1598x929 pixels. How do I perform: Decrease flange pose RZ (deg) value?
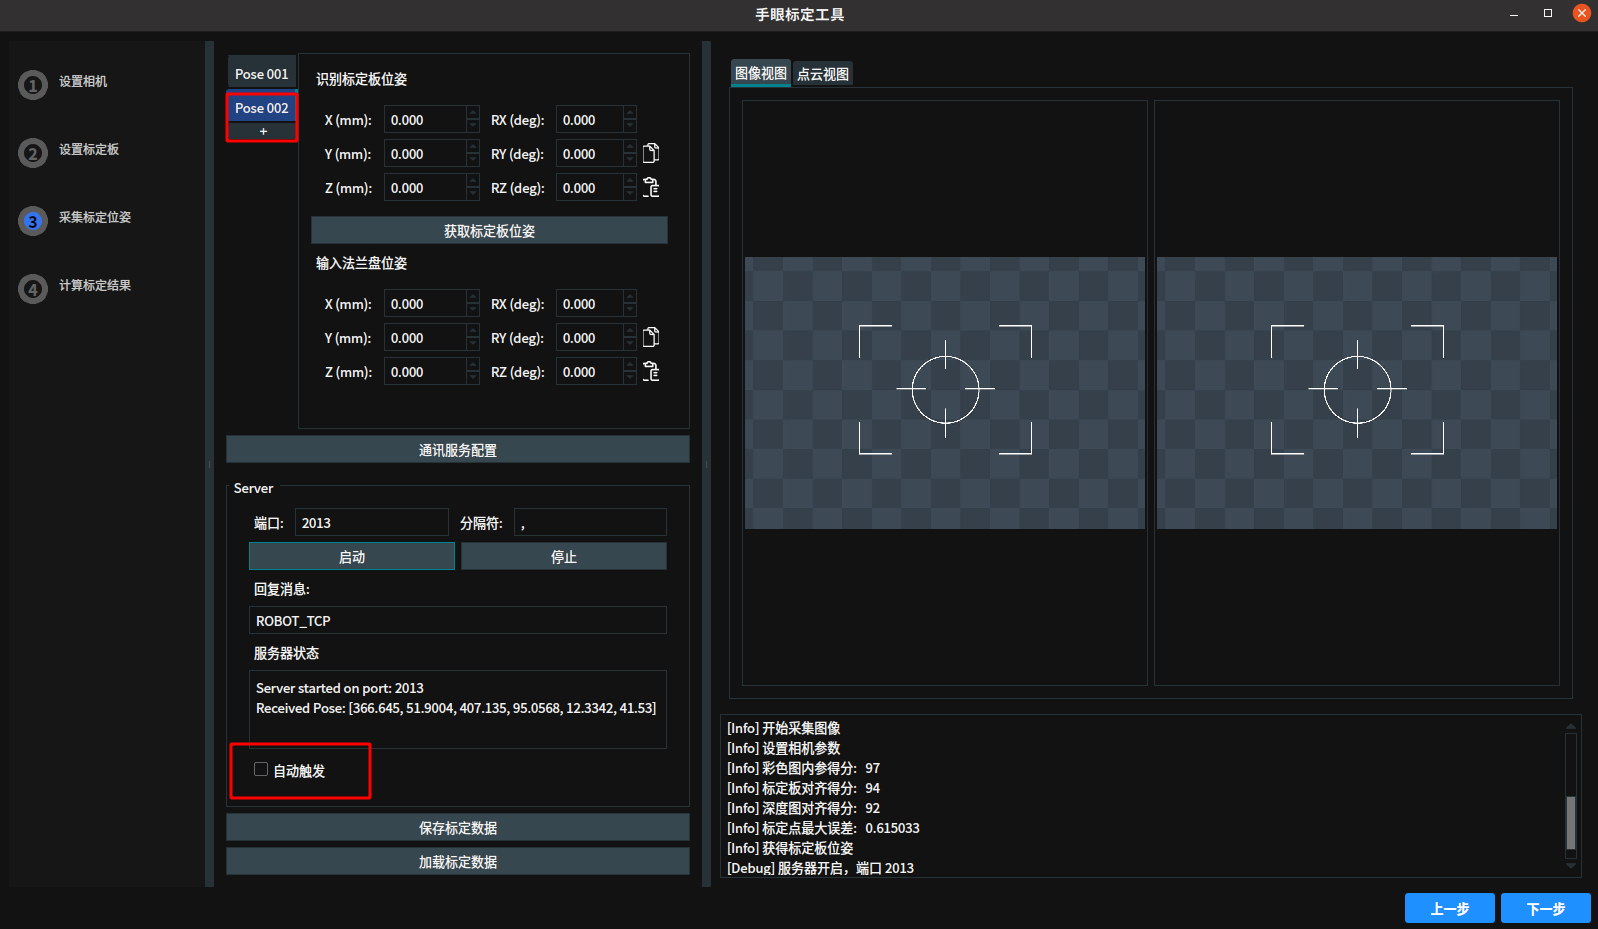click(x=630, y=378)
